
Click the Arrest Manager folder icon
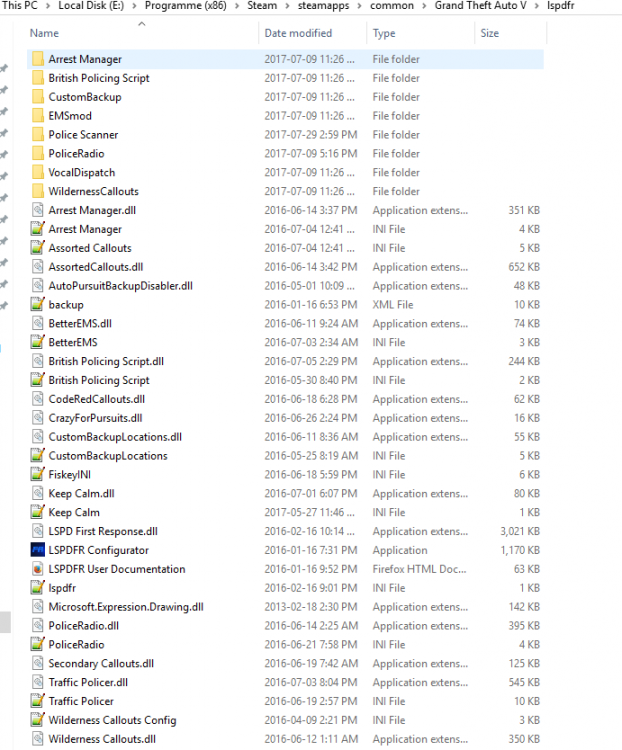[38, 59]
